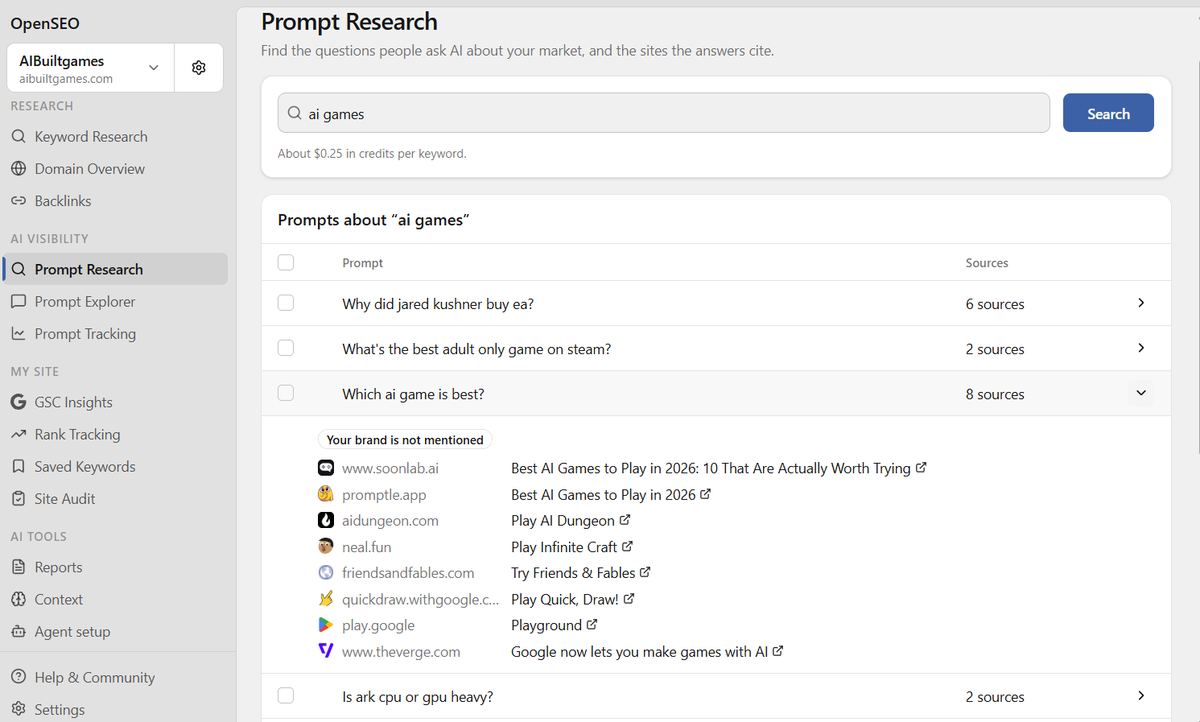Click the Agent setup robot icon
The width and height of the screenshot is (1200, 722).
(x=18, y=632)
